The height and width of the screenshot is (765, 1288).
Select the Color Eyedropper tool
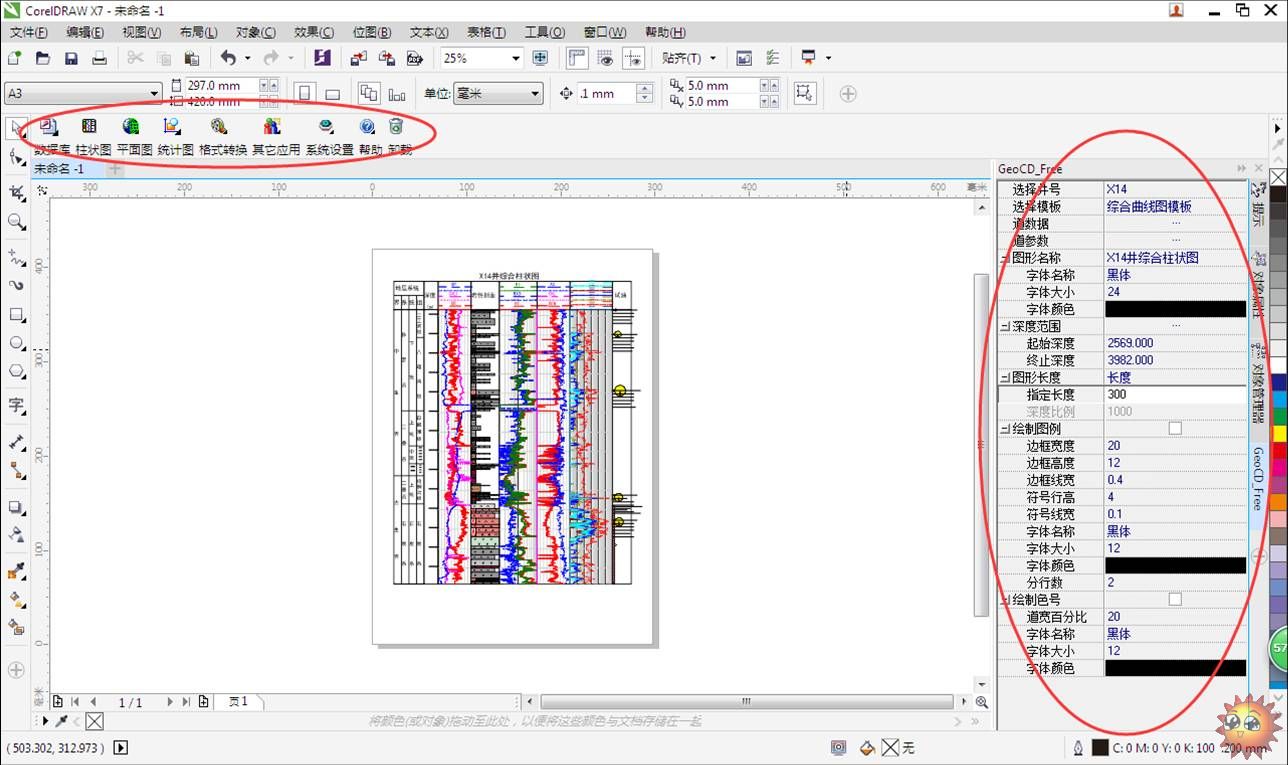(x=16, y=572)
